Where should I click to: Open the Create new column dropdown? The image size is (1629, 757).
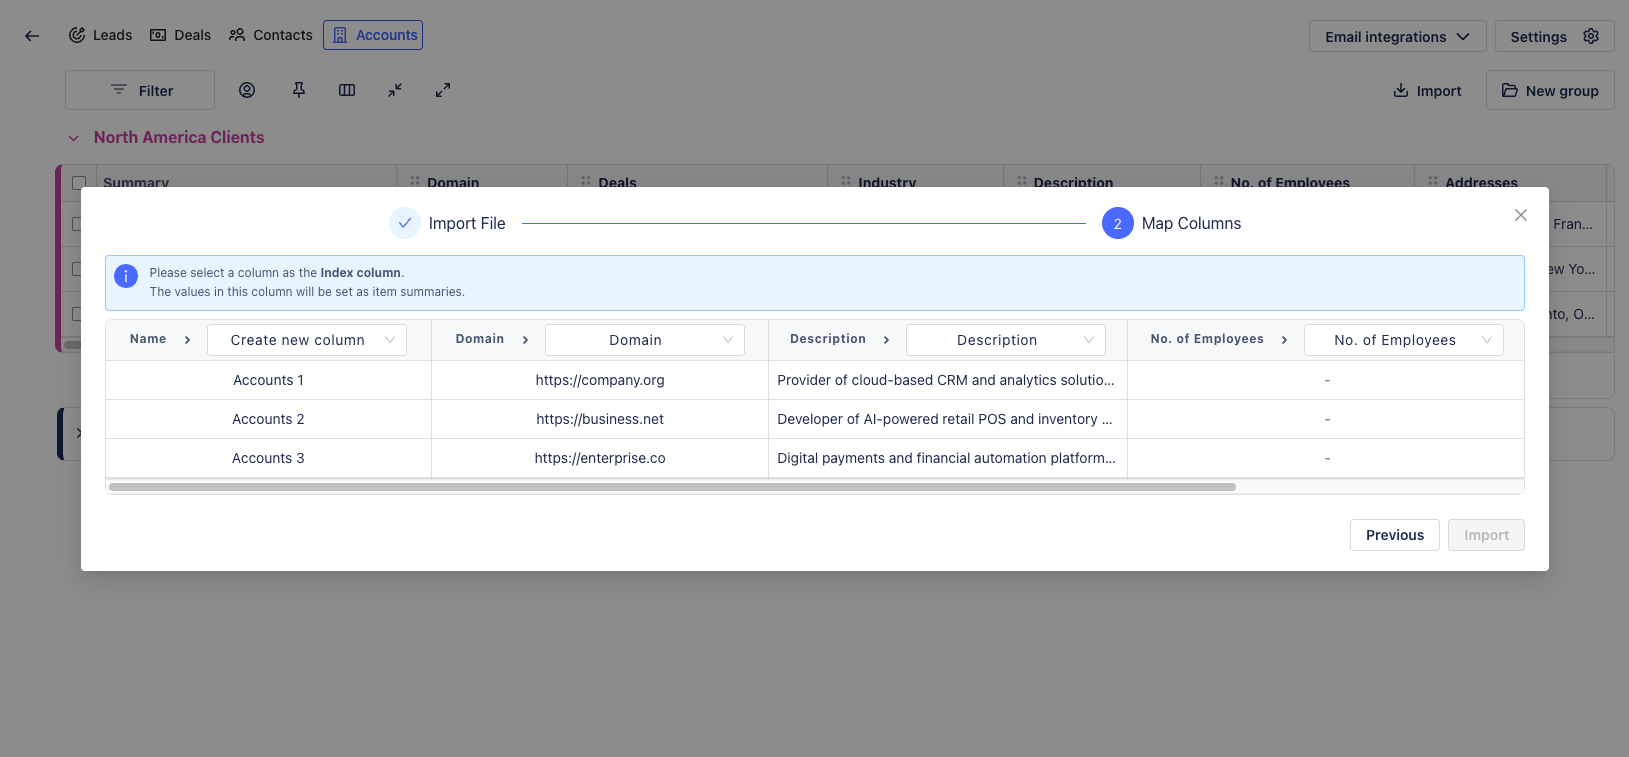point(307,340)
